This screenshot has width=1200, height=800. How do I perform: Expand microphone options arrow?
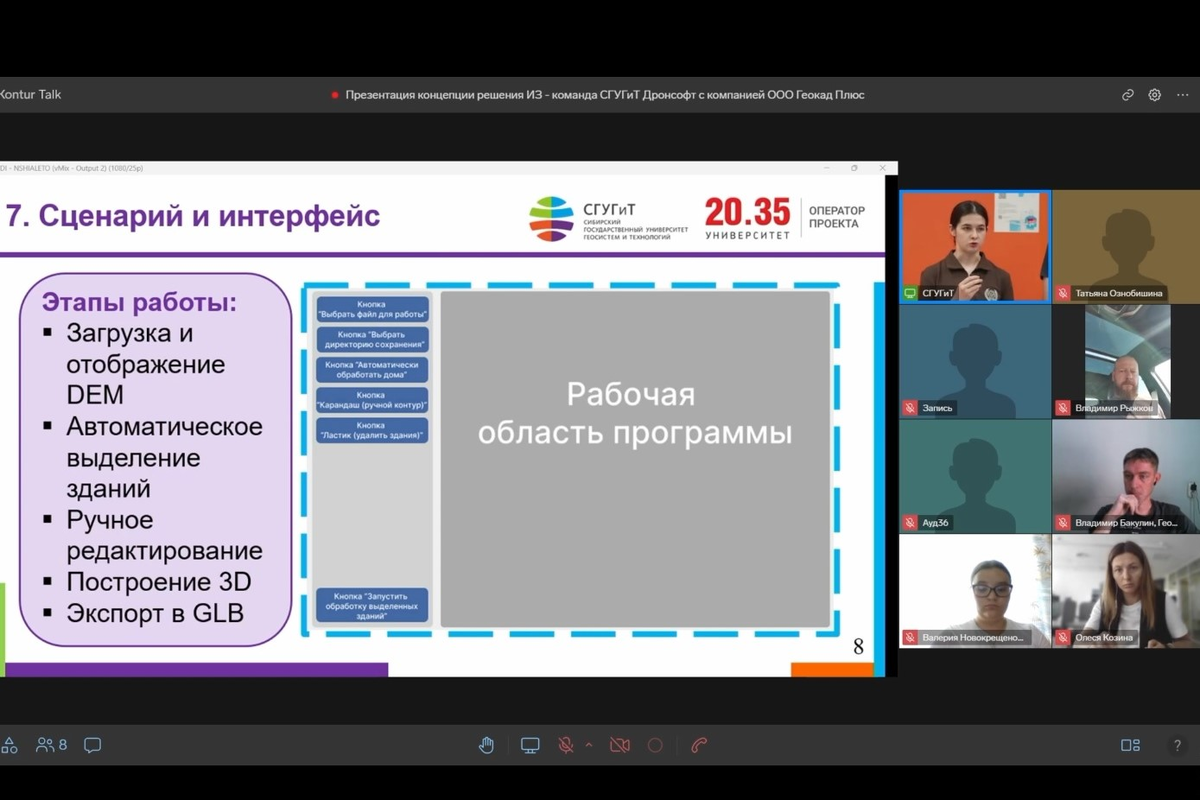tap(589, 745)
